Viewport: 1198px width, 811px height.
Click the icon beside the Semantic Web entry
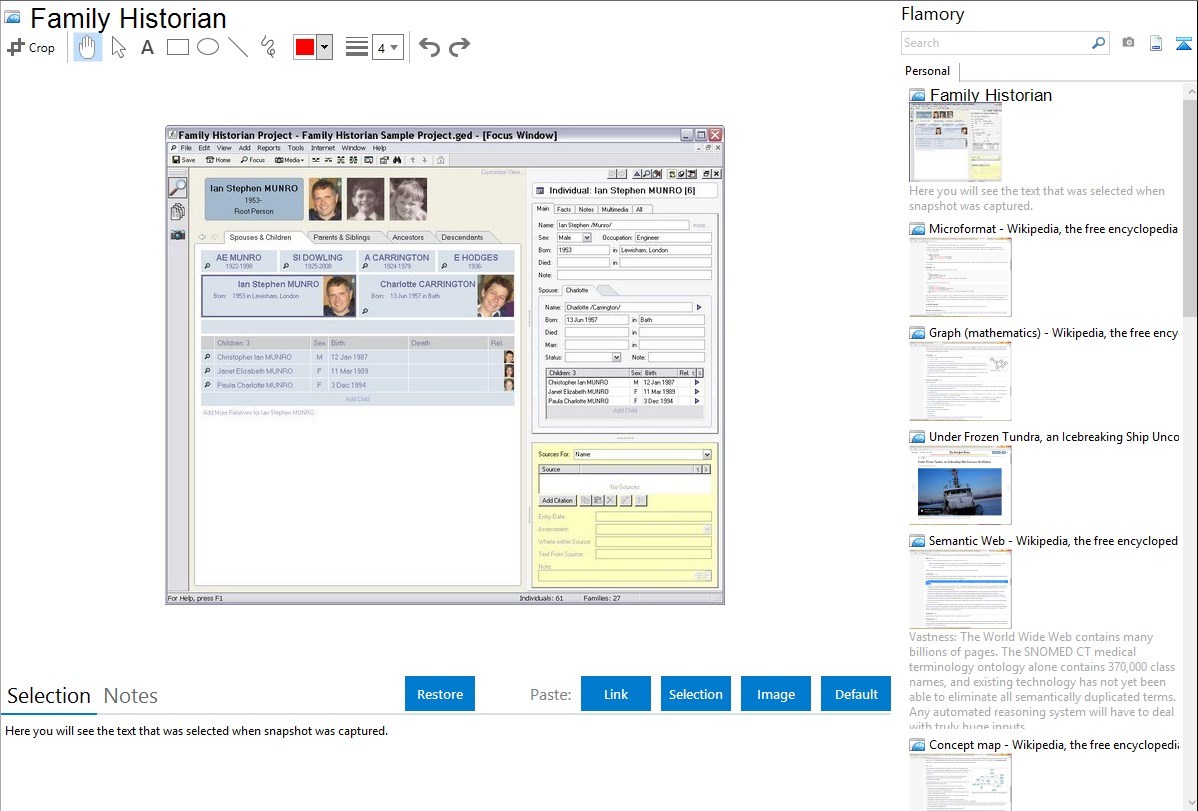(x=917, y=541)
